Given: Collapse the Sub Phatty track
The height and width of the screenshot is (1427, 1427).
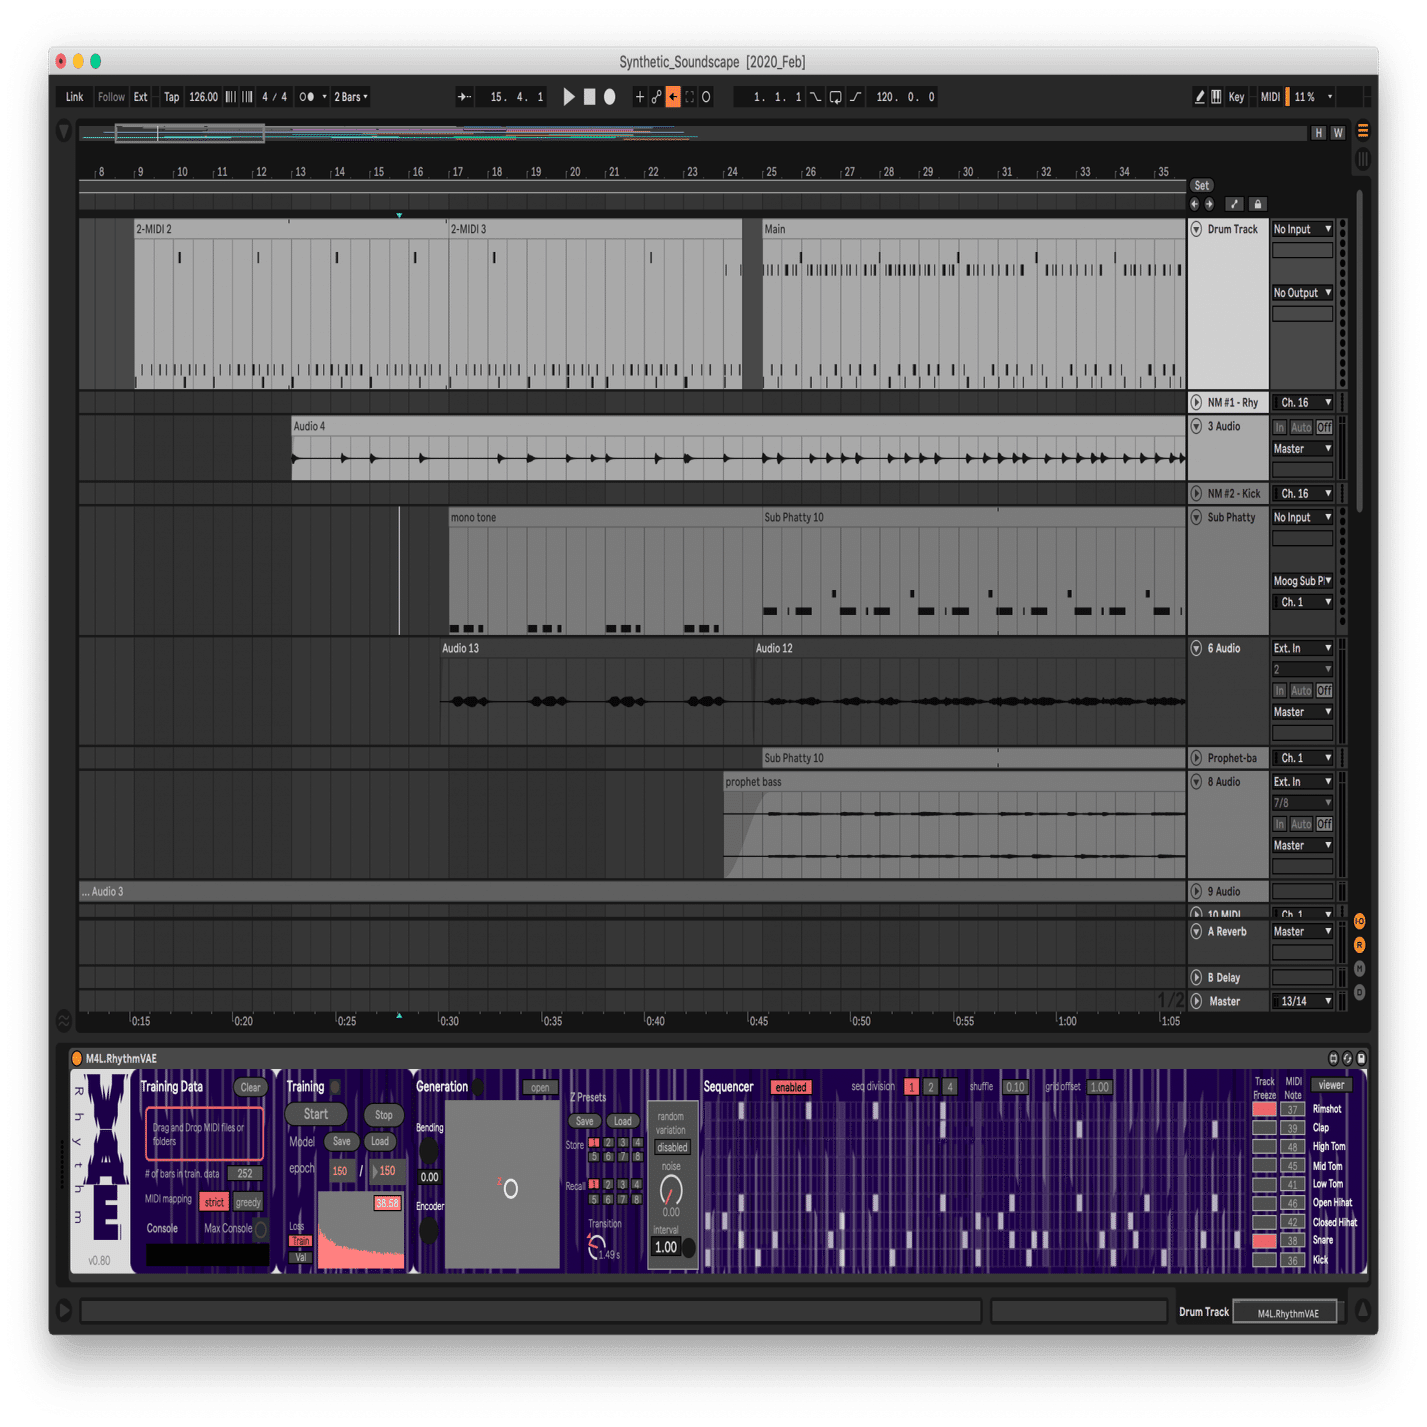Looking at the screenshot, I should point(1196,517).
